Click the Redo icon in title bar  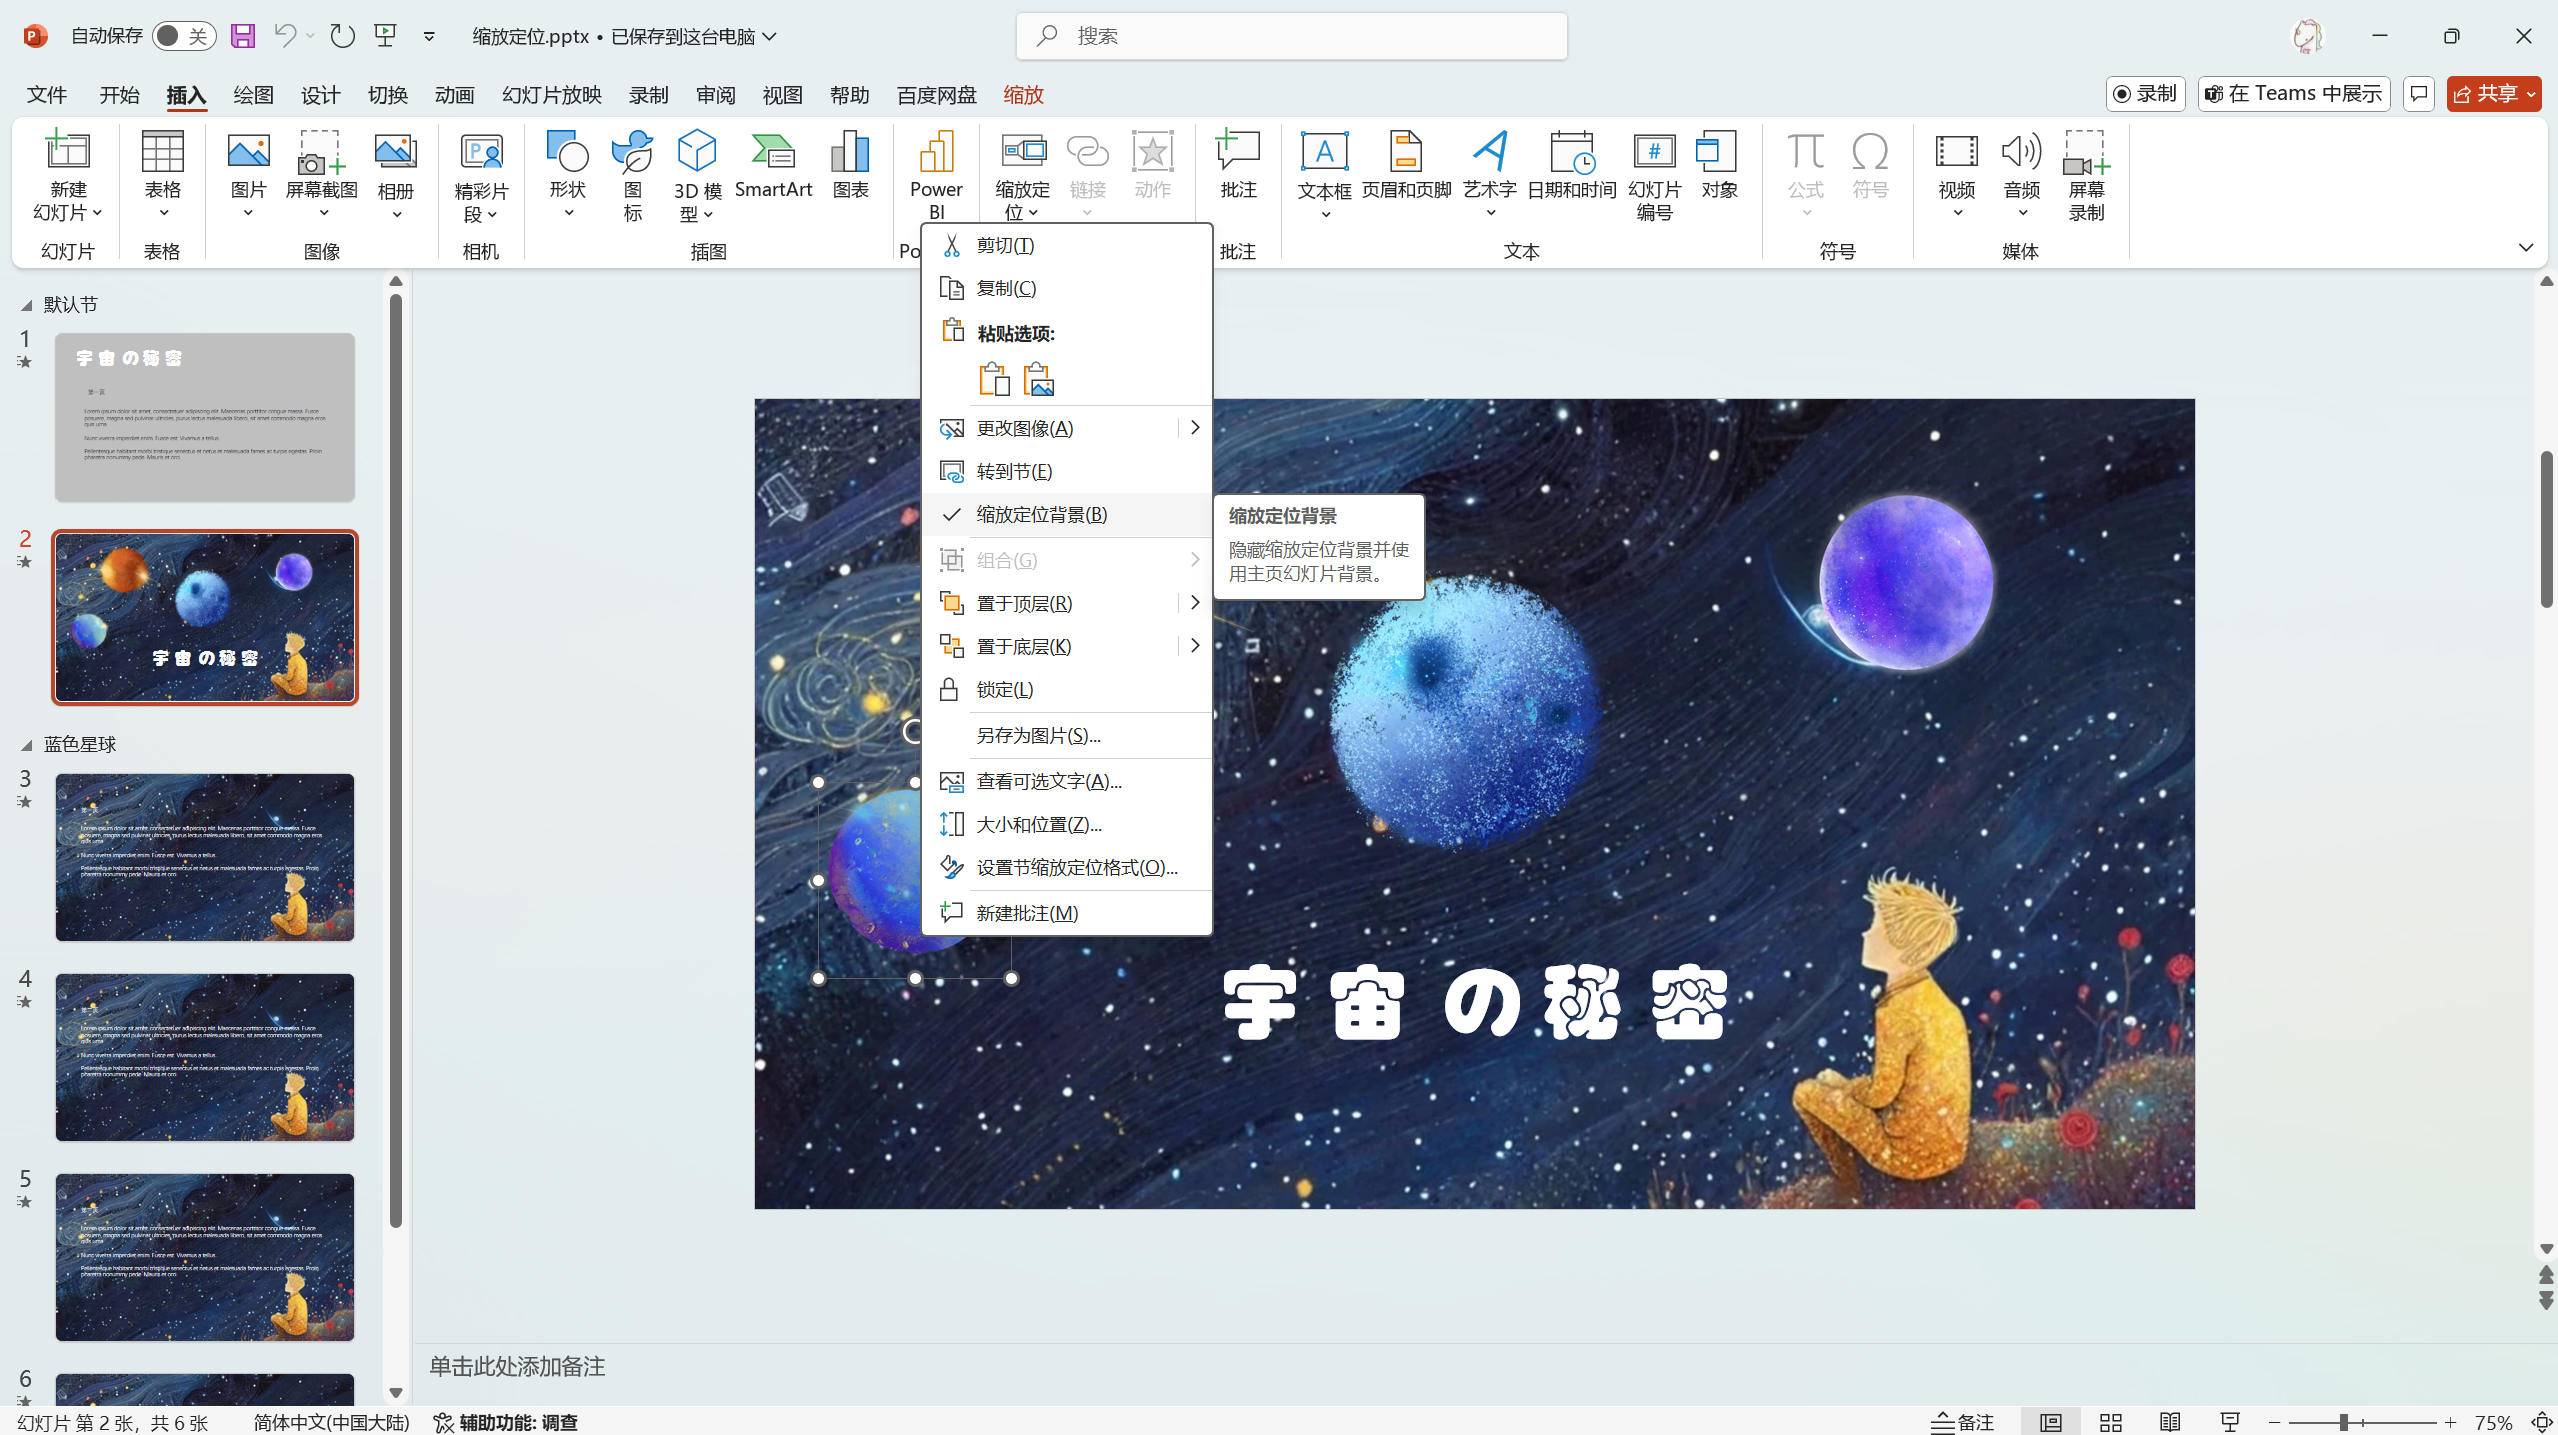pyautogui.click(x=342, y=36)
